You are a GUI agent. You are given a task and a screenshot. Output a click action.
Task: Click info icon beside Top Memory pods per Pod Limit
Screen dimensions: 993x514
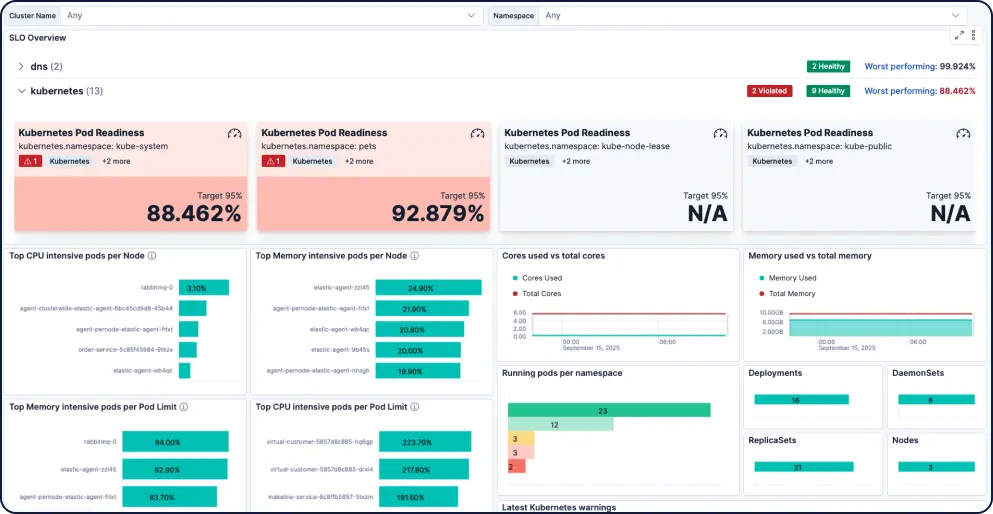point(184,407)
